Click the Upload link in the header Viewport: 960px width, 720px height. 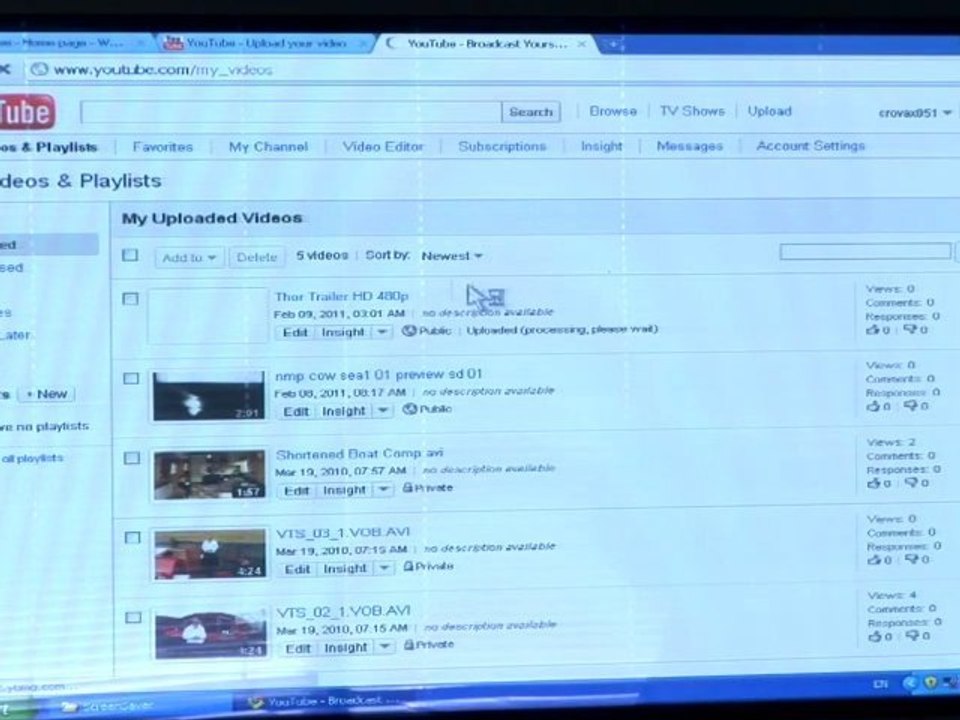click(770, 111)
